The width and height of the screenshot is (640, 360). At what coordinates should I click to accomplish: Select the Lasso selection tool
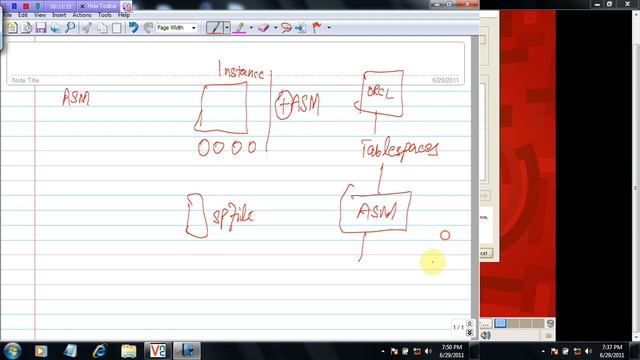286,28
